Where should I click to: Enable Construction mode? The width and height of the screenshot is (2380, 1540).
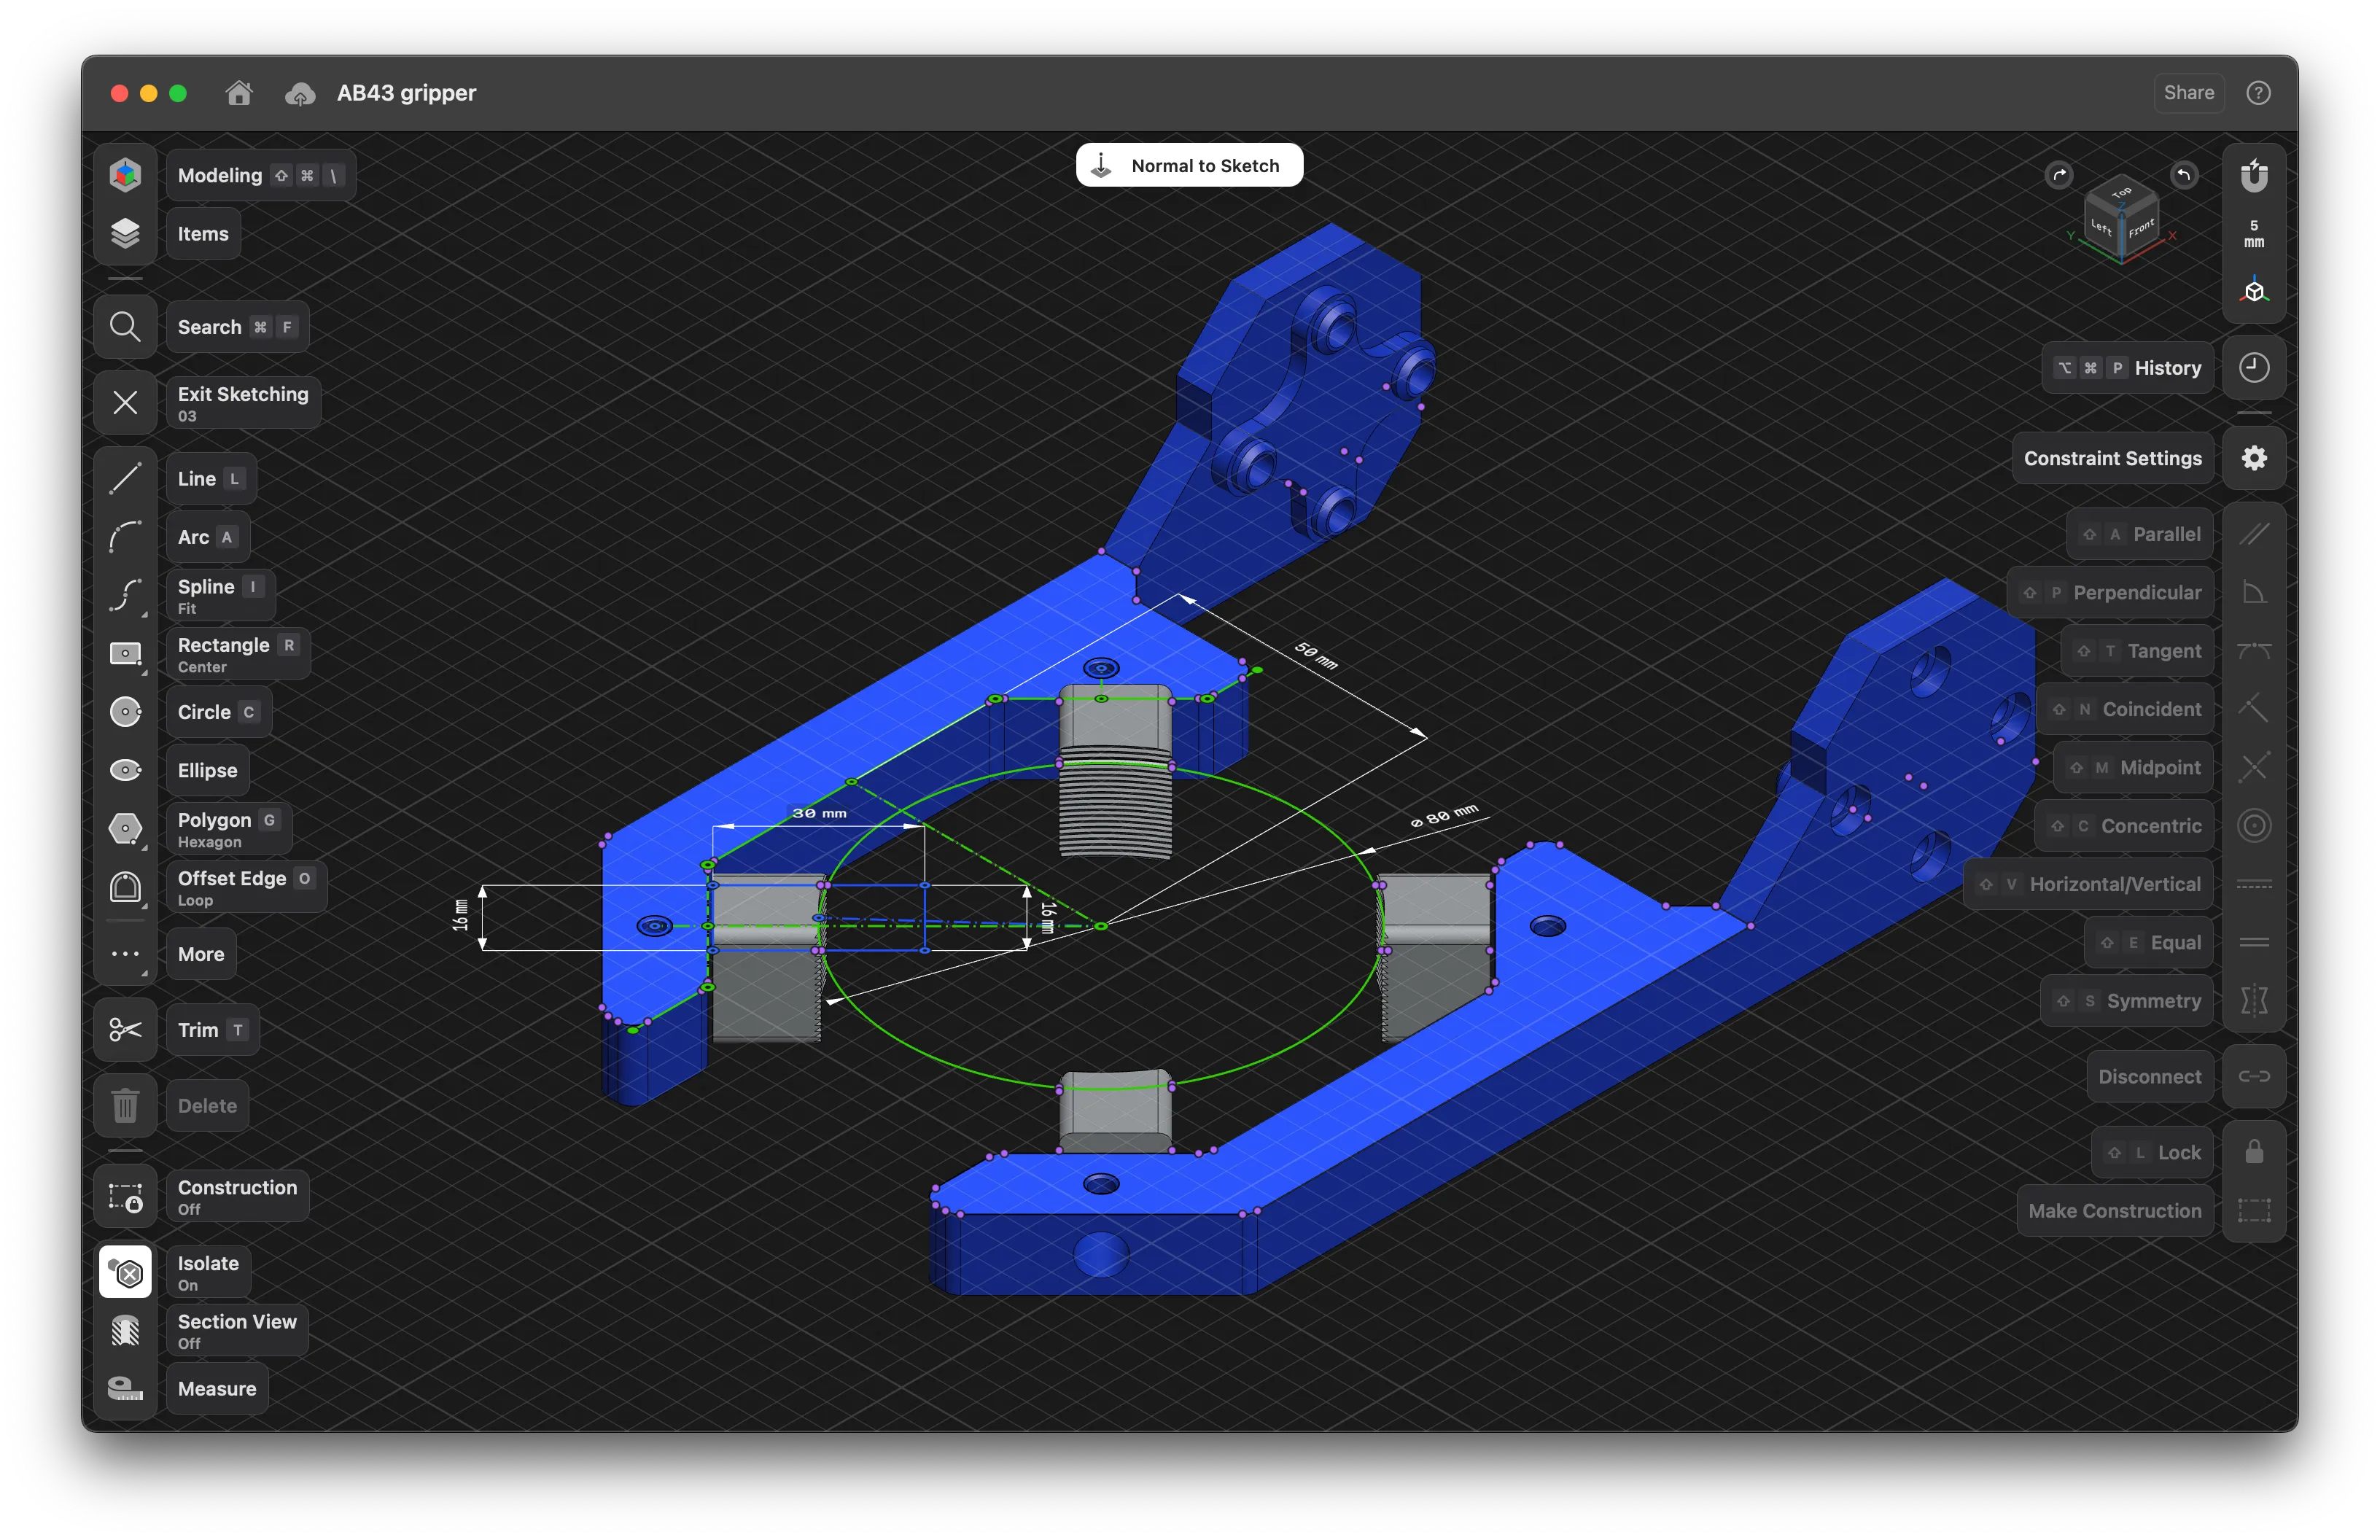(237, 1196)
